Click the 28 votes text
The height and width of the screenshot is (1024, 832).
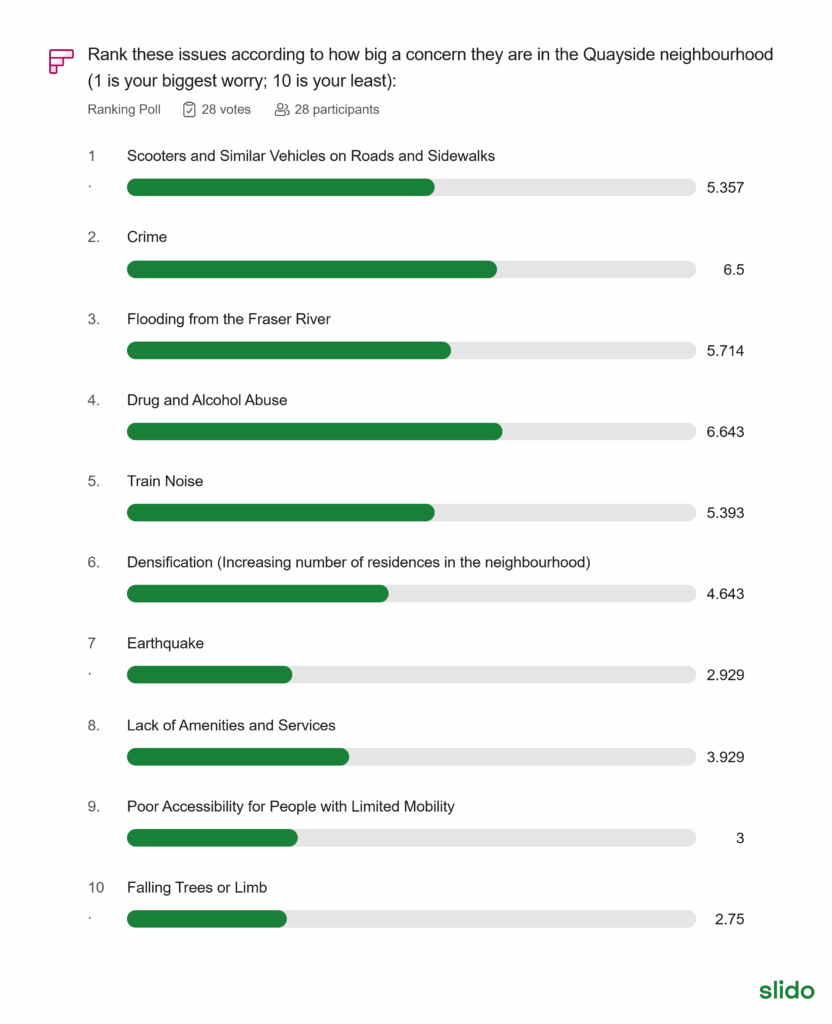226,109
